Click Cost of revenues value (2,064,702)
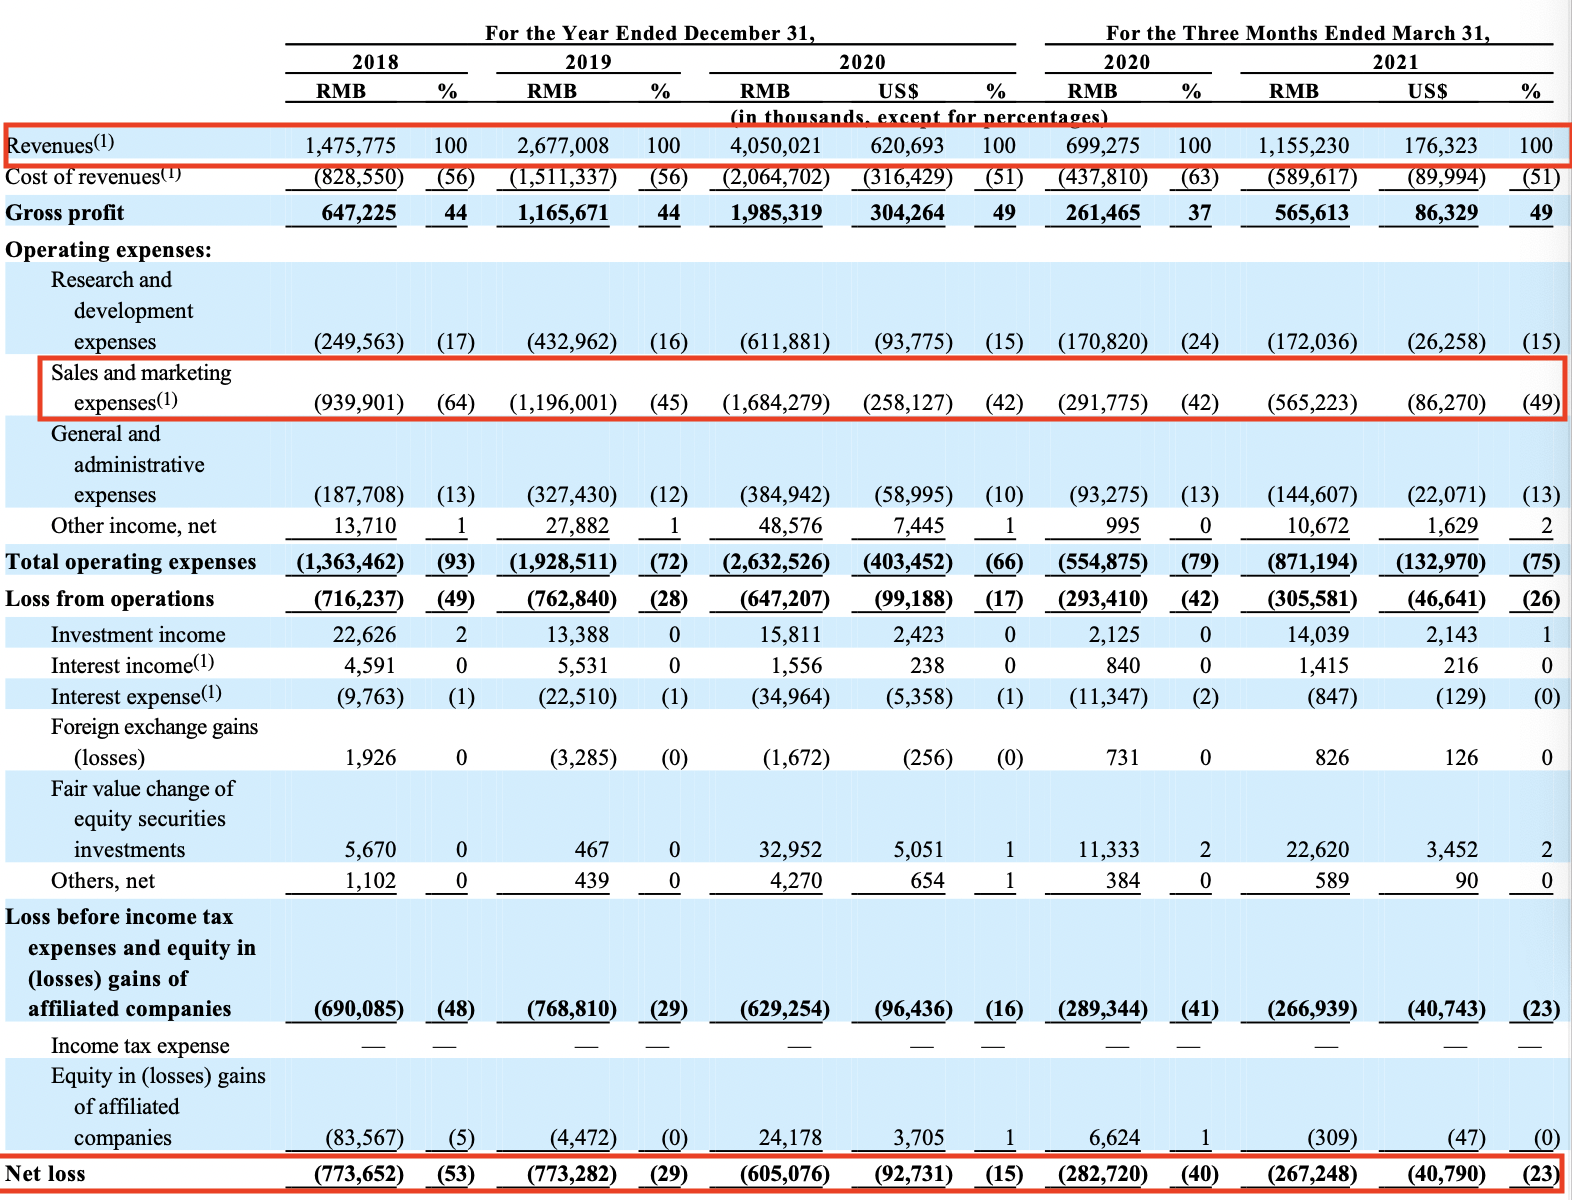This screenshot has height=1200, width=1572. (776, 177)
